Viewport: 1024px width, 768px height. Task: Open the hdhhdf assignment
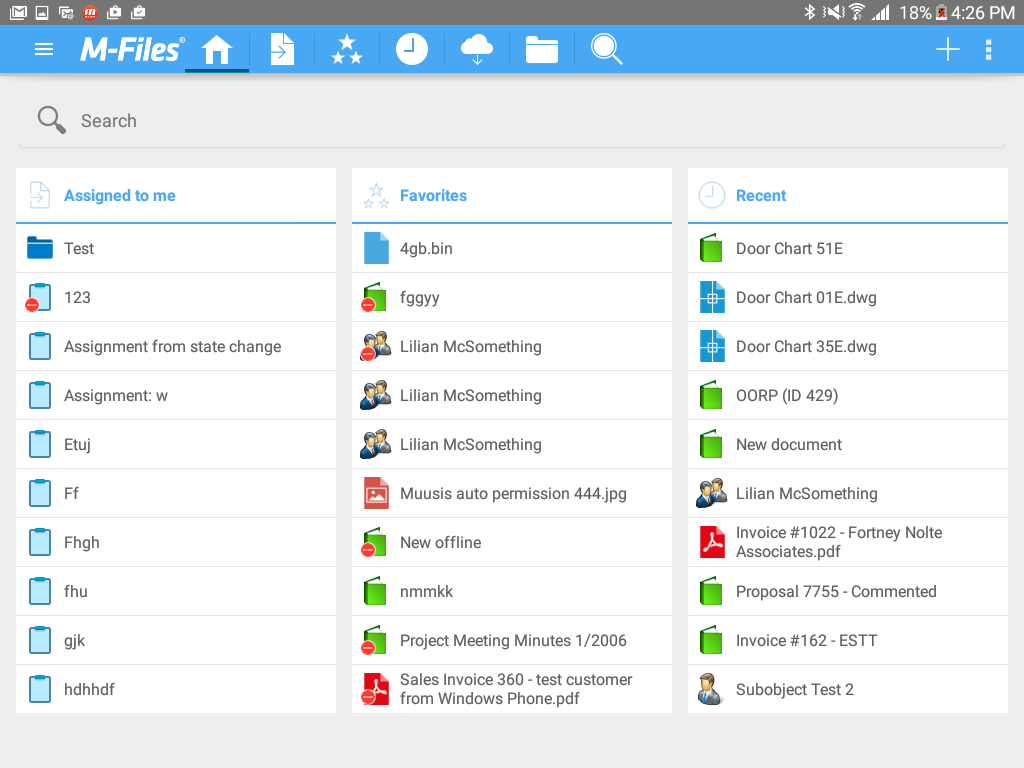tap(176, 689)
